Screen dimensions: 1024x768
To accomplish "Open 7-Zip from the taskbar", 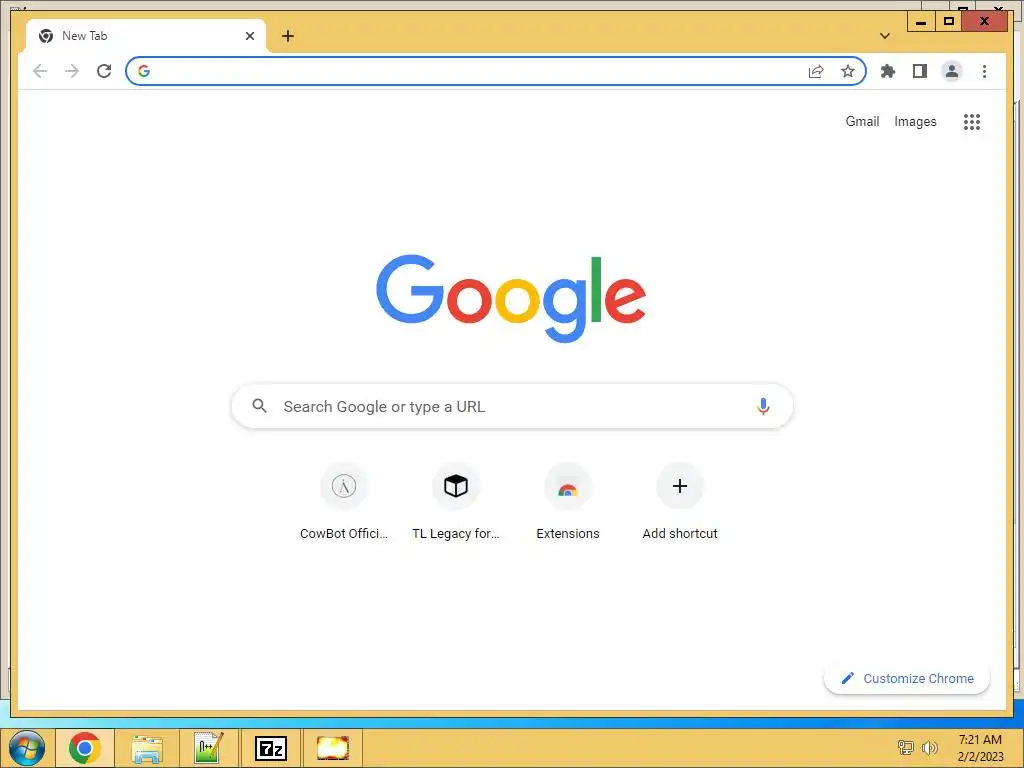I will 271,748.
